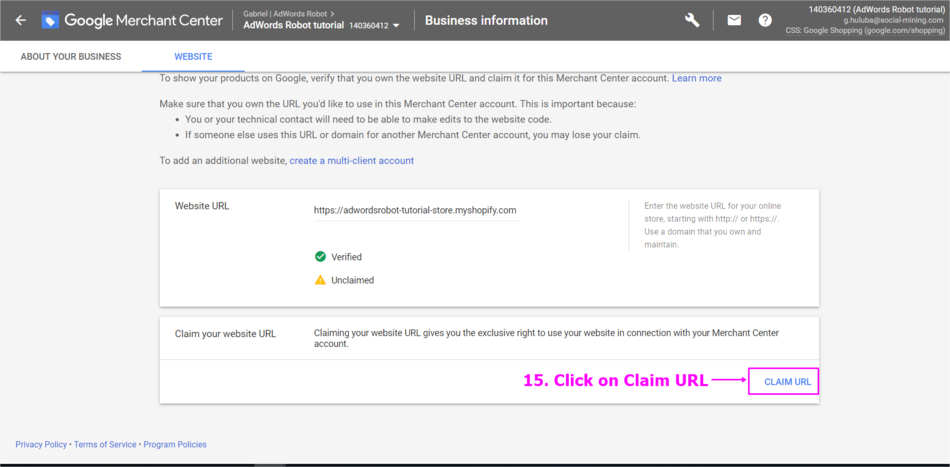Screen dimensions: 950x467
Task: Open the Terms of Service link
Action: [106, 444]
